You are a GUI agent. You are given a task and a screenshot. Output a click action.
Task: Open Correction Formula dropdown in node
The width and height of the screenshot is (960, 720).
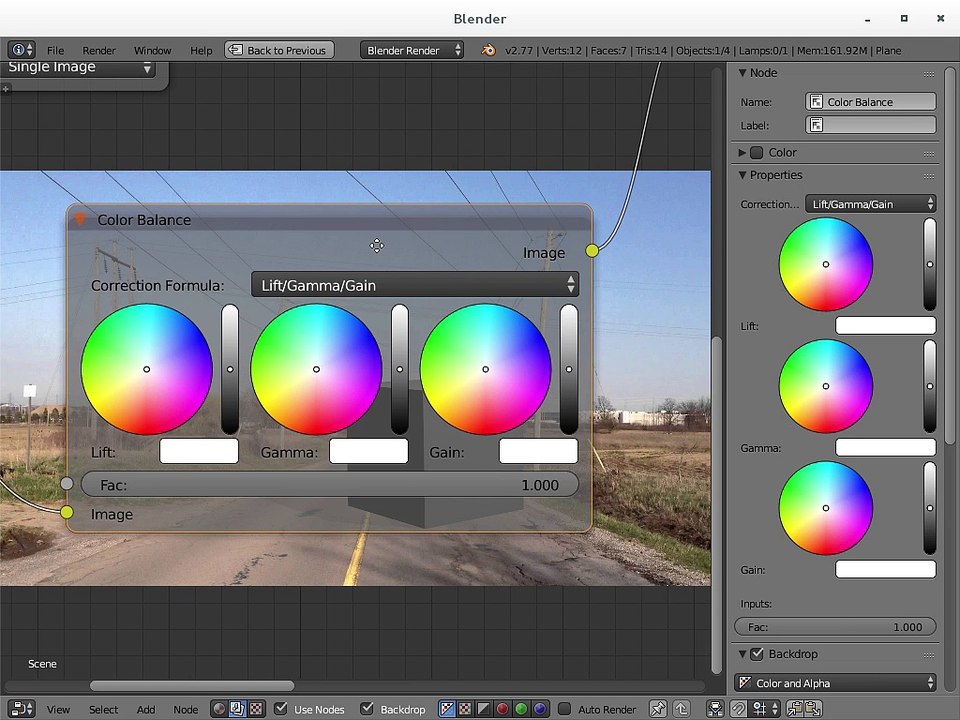(x=414, y=285)
